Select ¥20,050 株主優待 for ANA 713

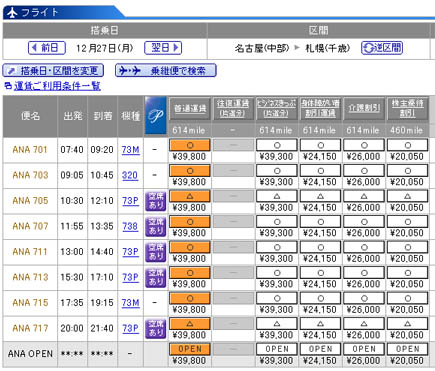point(407,273)
